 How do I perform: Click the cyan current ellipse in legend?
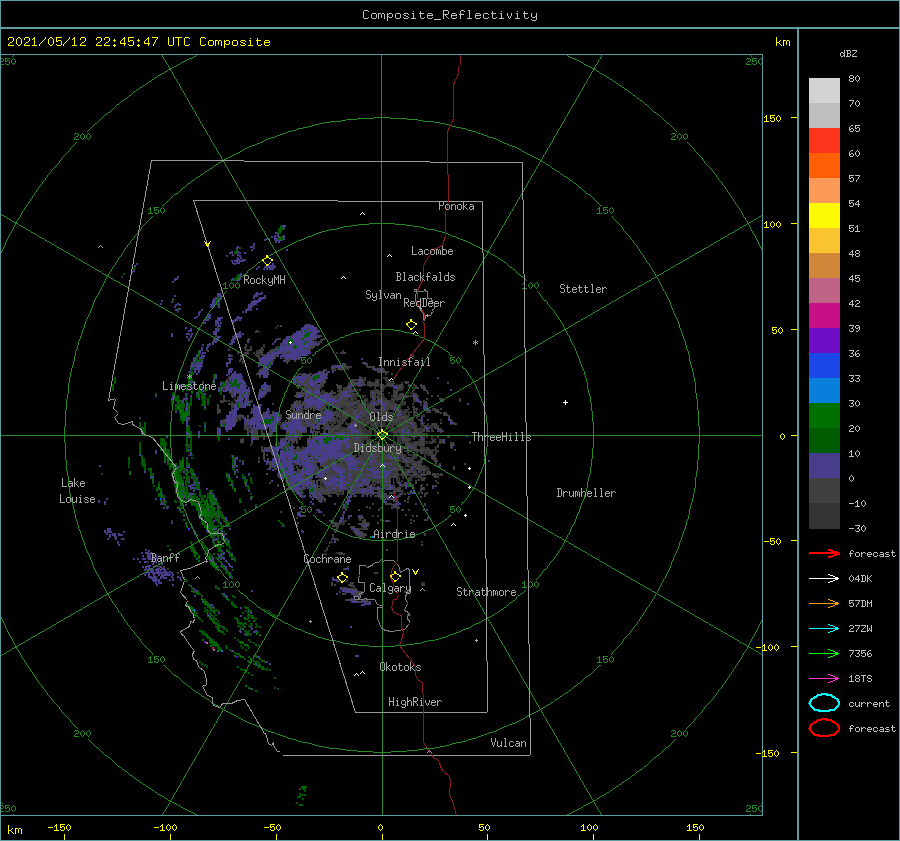[x=824, y=703]
